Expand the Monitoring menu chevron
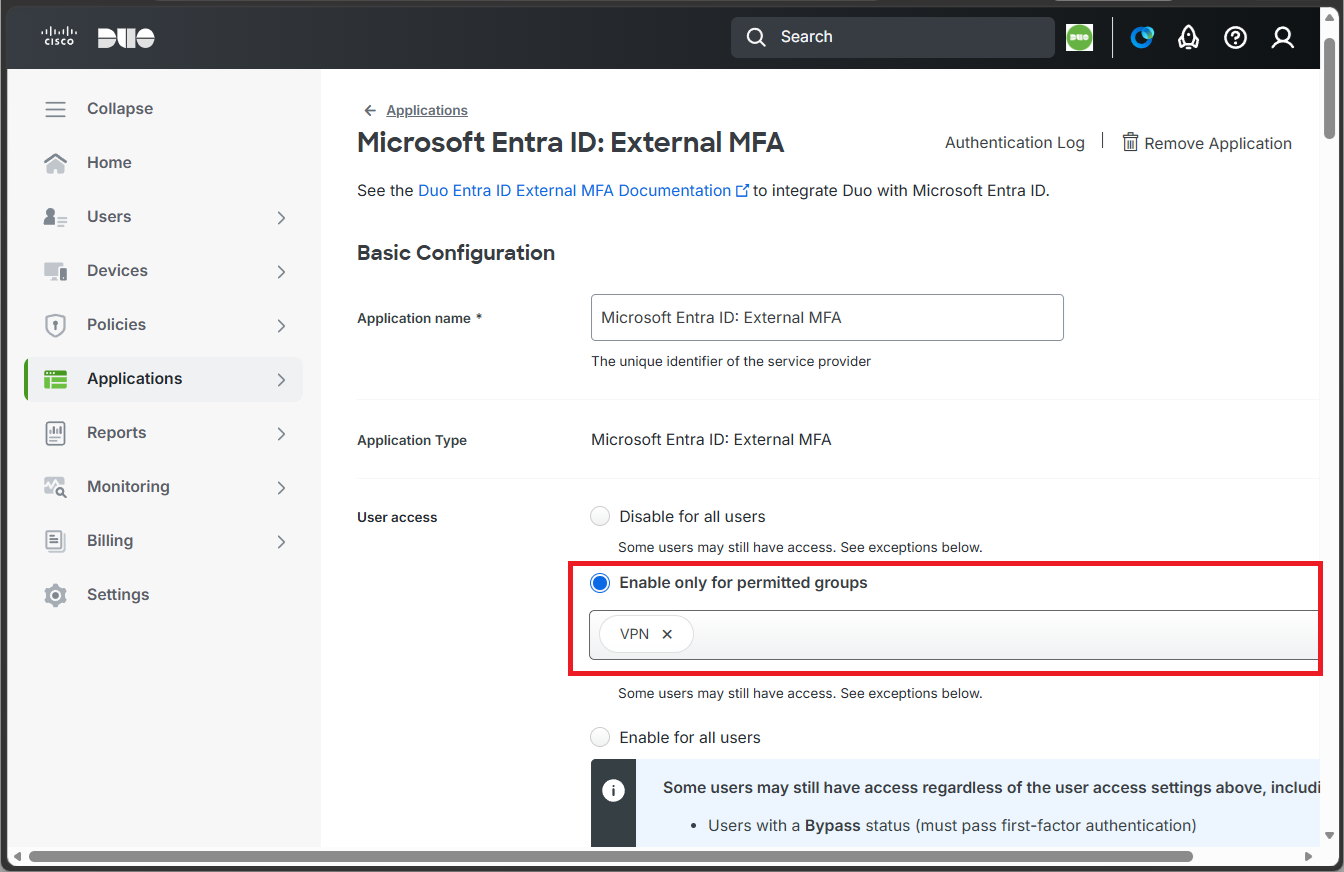The height and width of the screenshot is (872, 1344). 281,488
